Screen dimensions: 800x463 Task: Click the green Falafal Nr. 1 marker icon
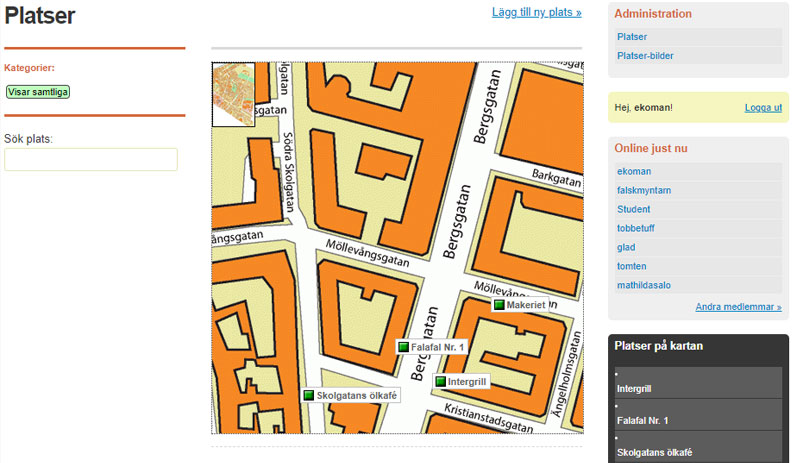(404, 347)
